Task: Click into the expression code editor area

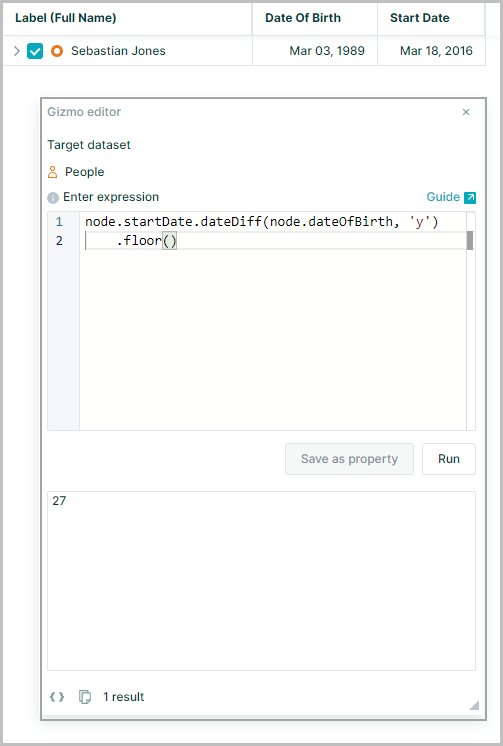Action: point(273,321)
